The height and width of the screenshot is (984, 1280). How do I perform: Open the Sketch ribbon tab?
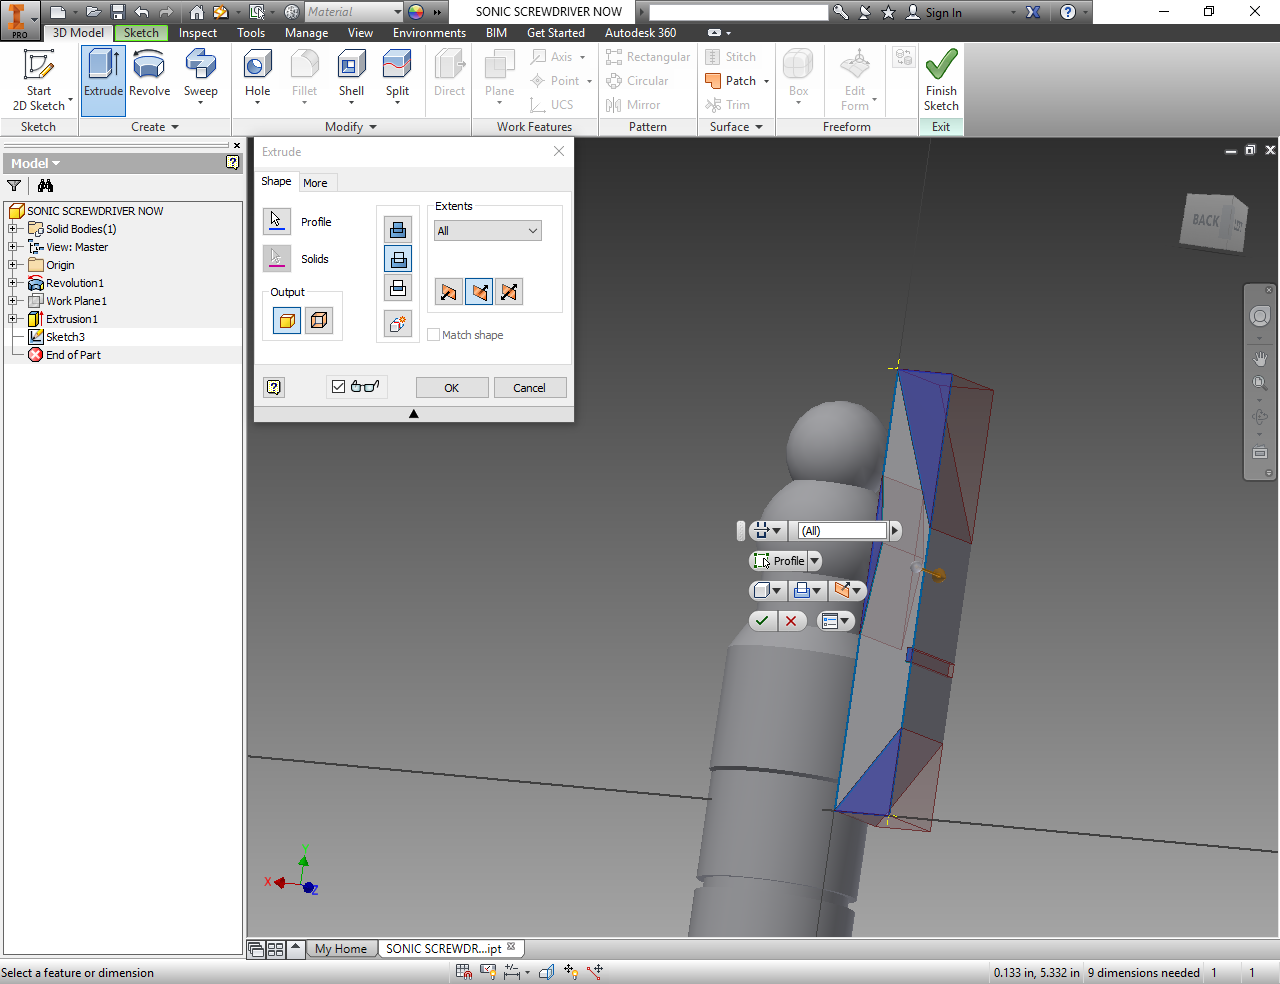141,33
